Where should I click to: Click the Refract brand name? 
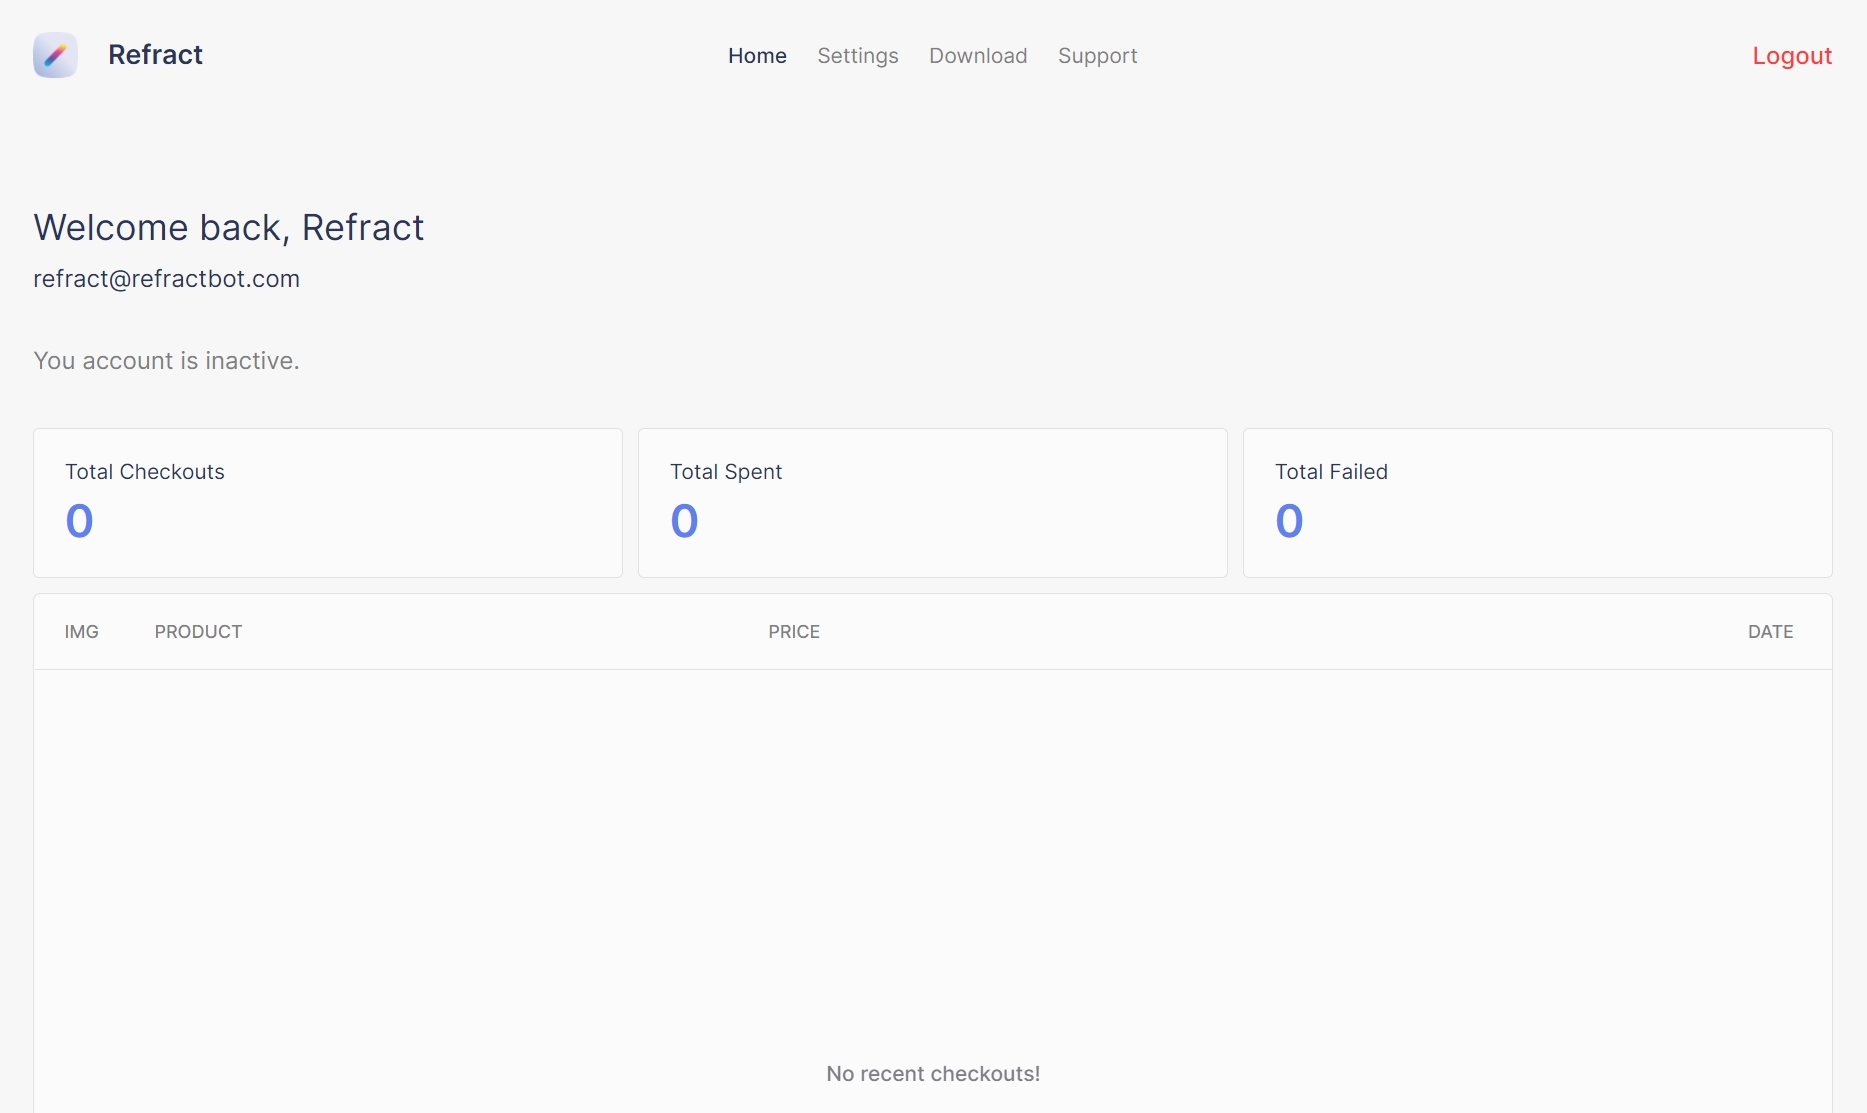coord(155,55)
